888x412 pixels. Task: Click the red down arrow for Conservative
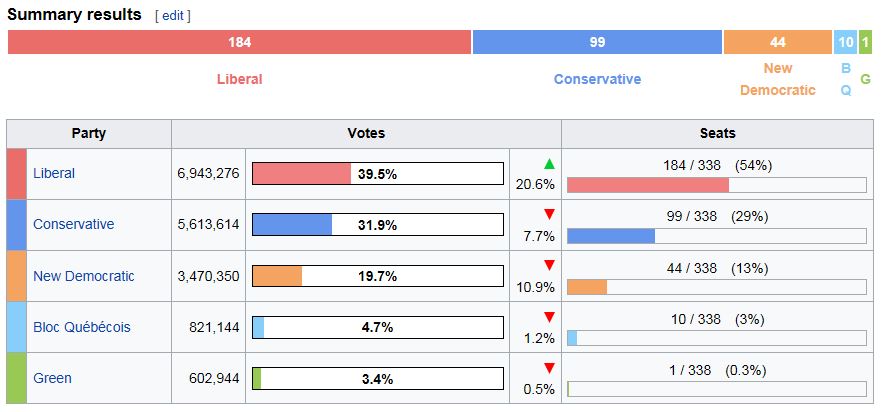(548, 214)
